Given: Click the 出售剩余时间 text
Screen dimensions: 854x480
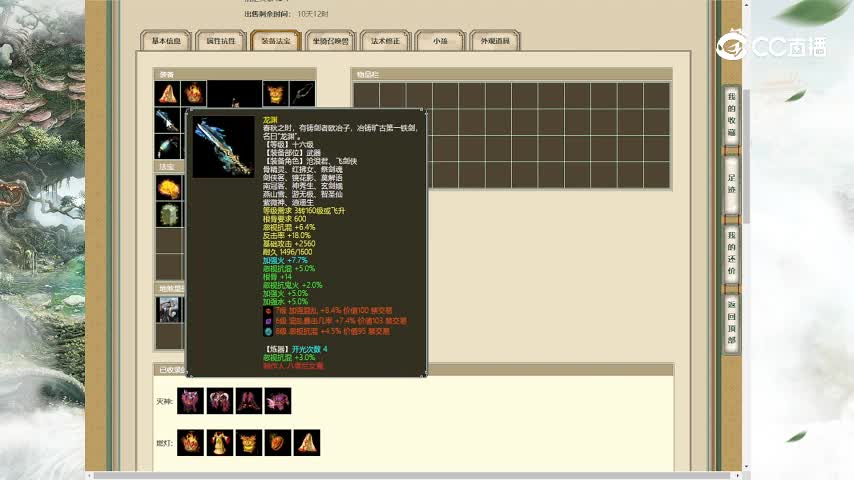Looking at the screenshot, I should pos(267,14).
